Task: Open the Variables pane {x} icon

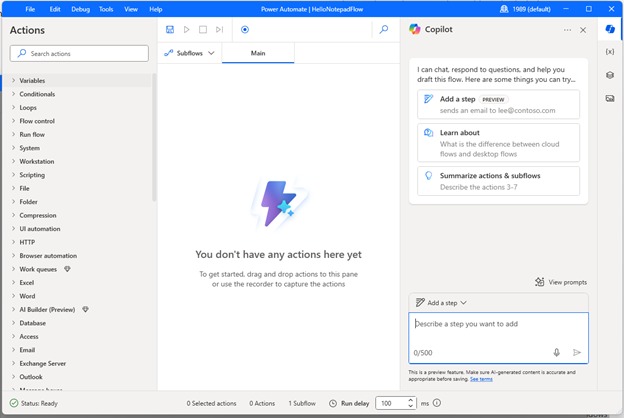Action: coord(610,52)
